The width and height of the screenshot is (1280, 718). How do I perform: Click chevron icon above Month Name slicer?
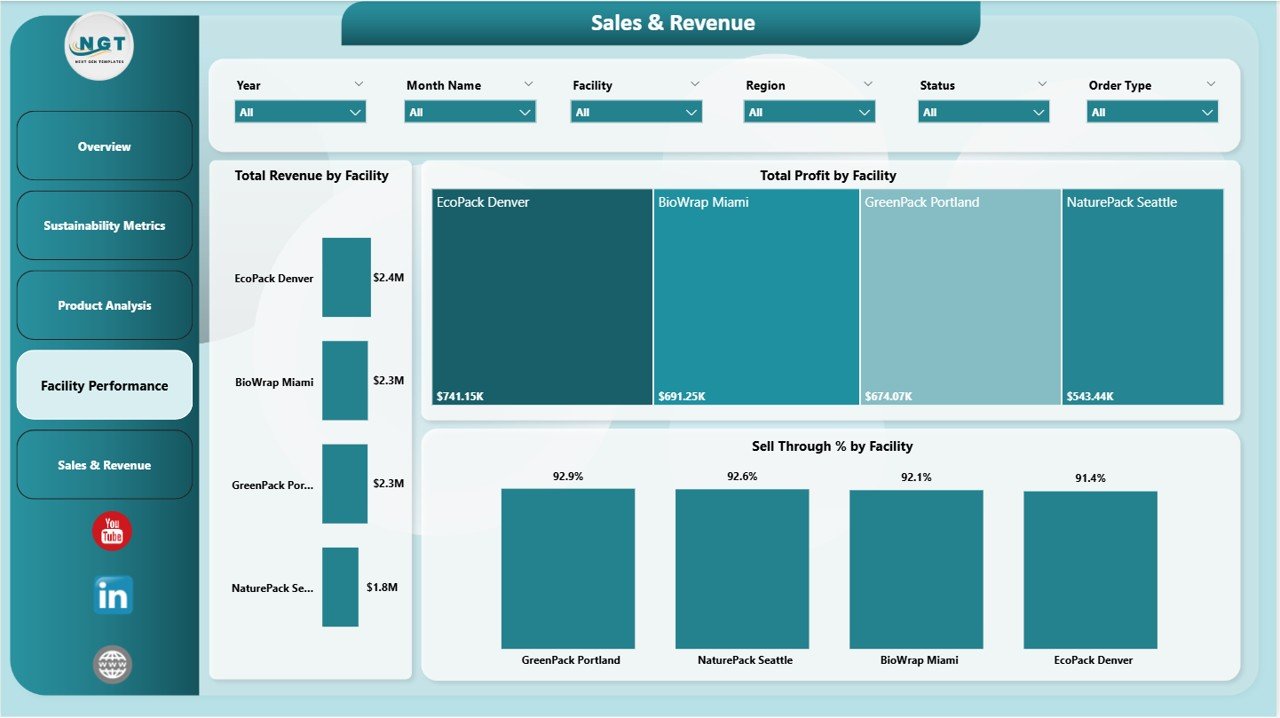tap(529, 85)
